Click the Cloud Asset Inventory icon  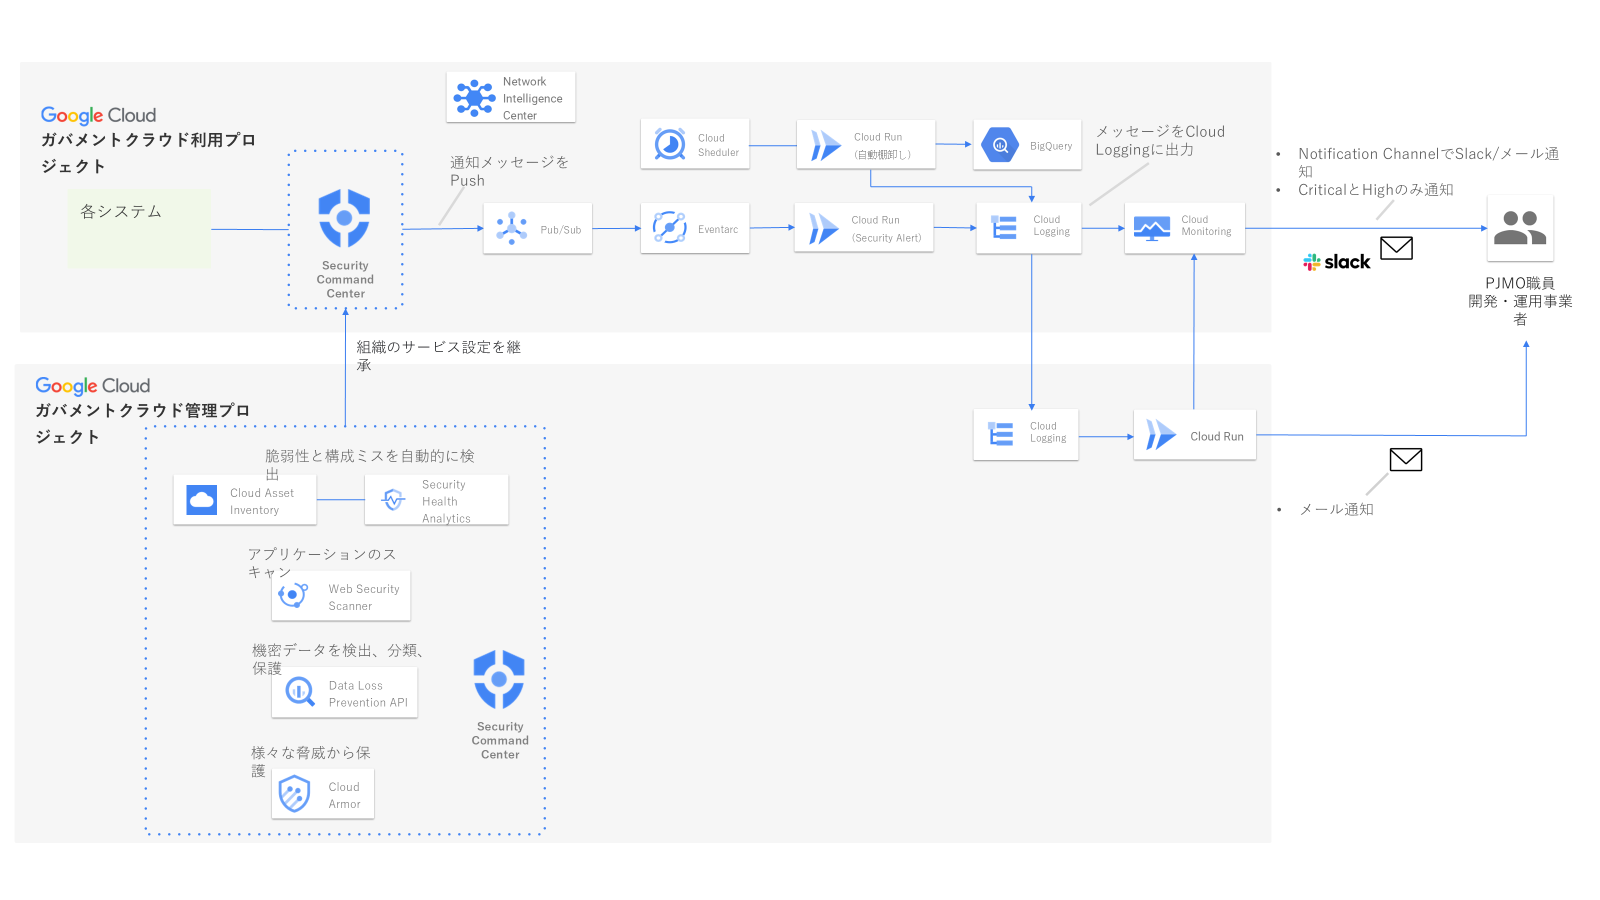point(200,499)
